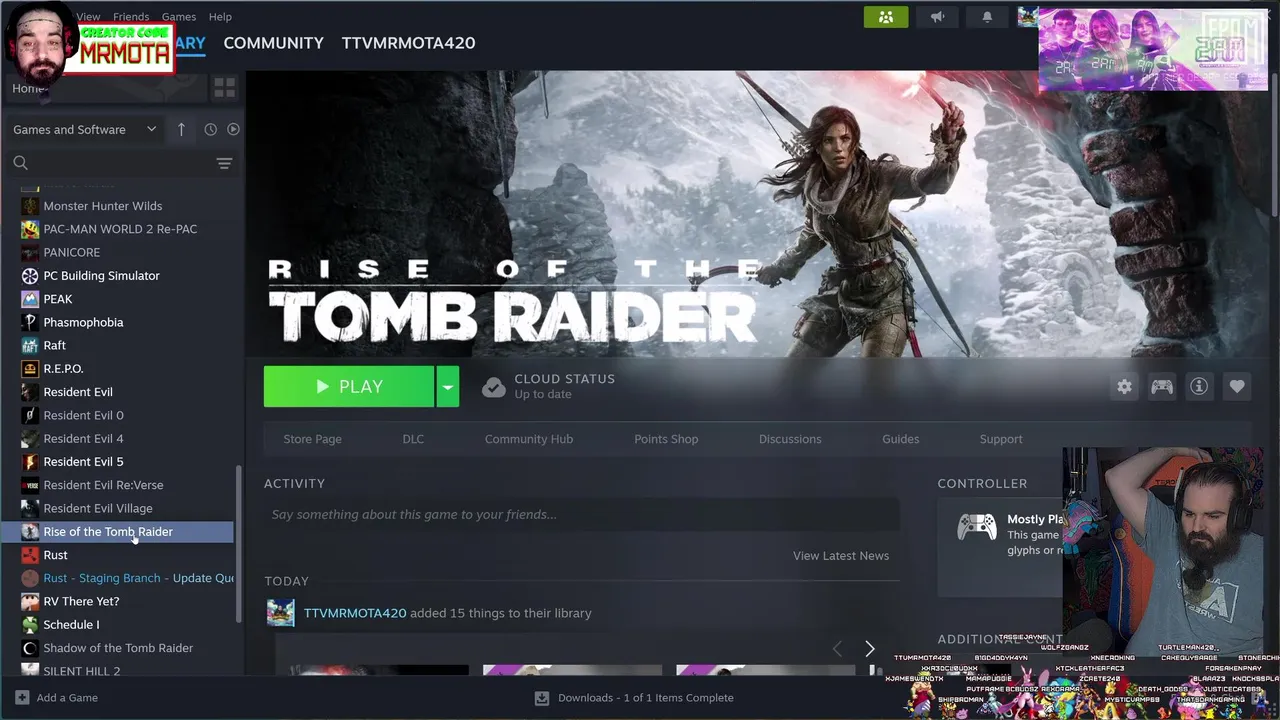The image size is (1280, 720).
Task: Click the Say something about this game field
Action: click(581, 515)
